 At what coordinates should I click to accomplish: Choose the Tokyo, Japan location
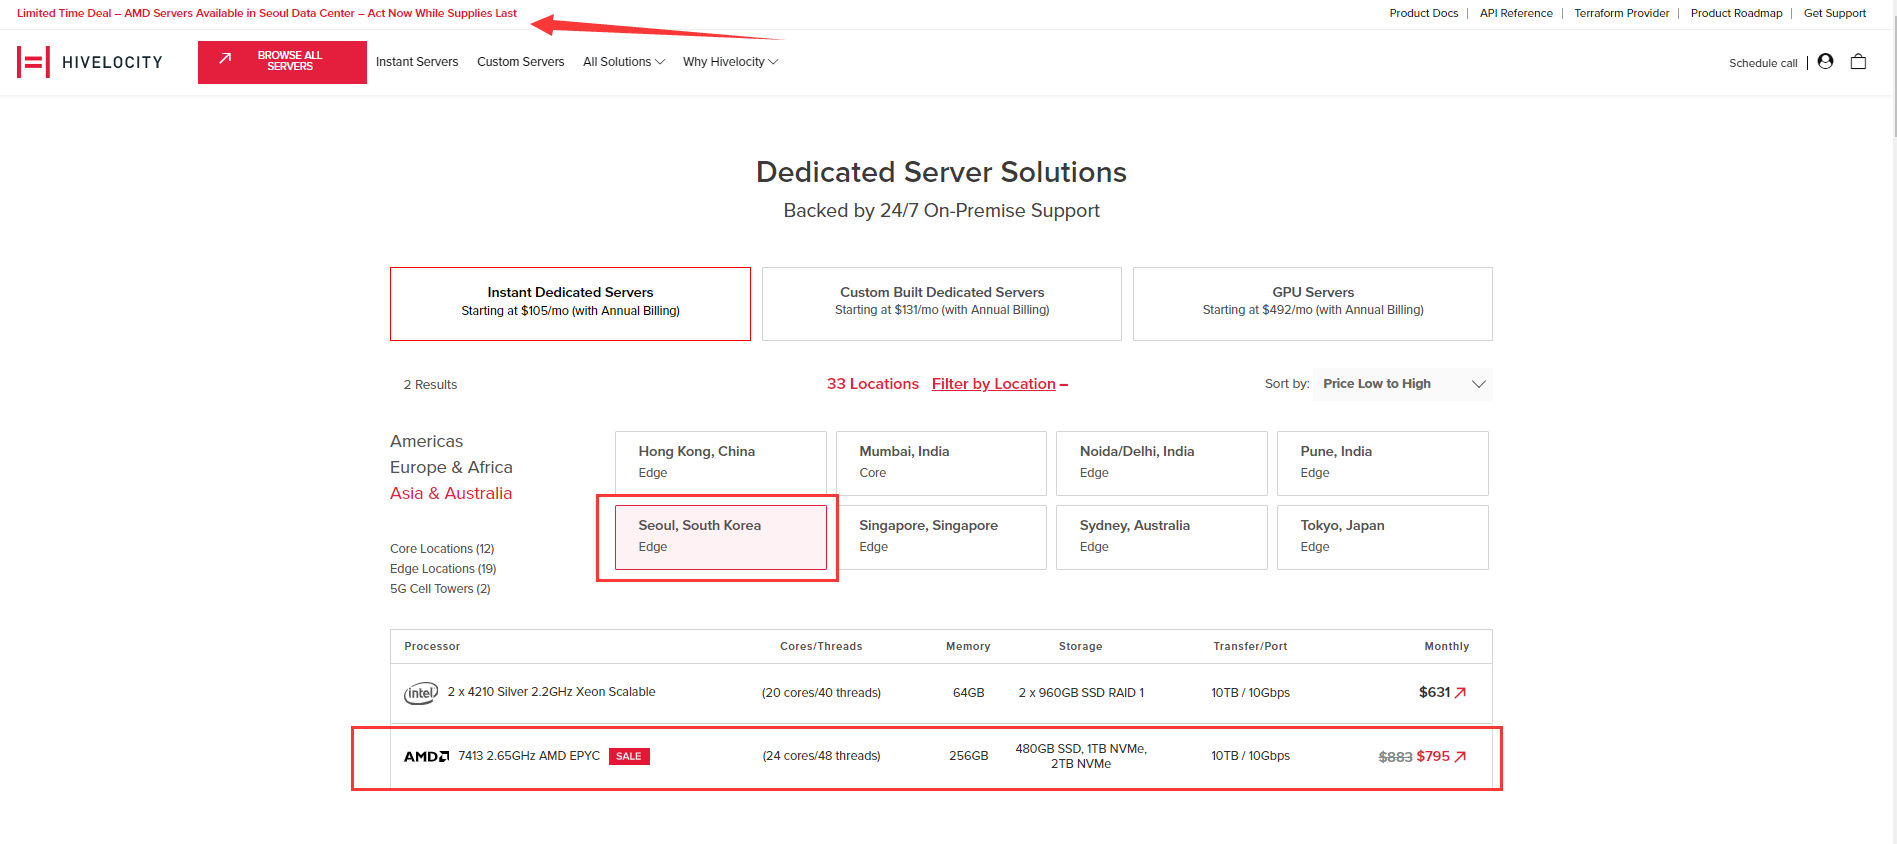pyautogui.click(x=1383, y=537)
